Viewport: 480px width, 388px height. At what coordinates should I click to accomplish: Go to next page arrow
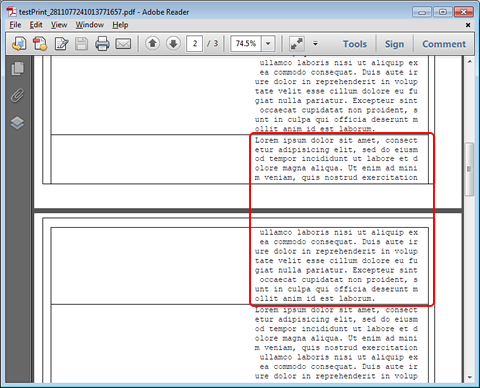173,43
